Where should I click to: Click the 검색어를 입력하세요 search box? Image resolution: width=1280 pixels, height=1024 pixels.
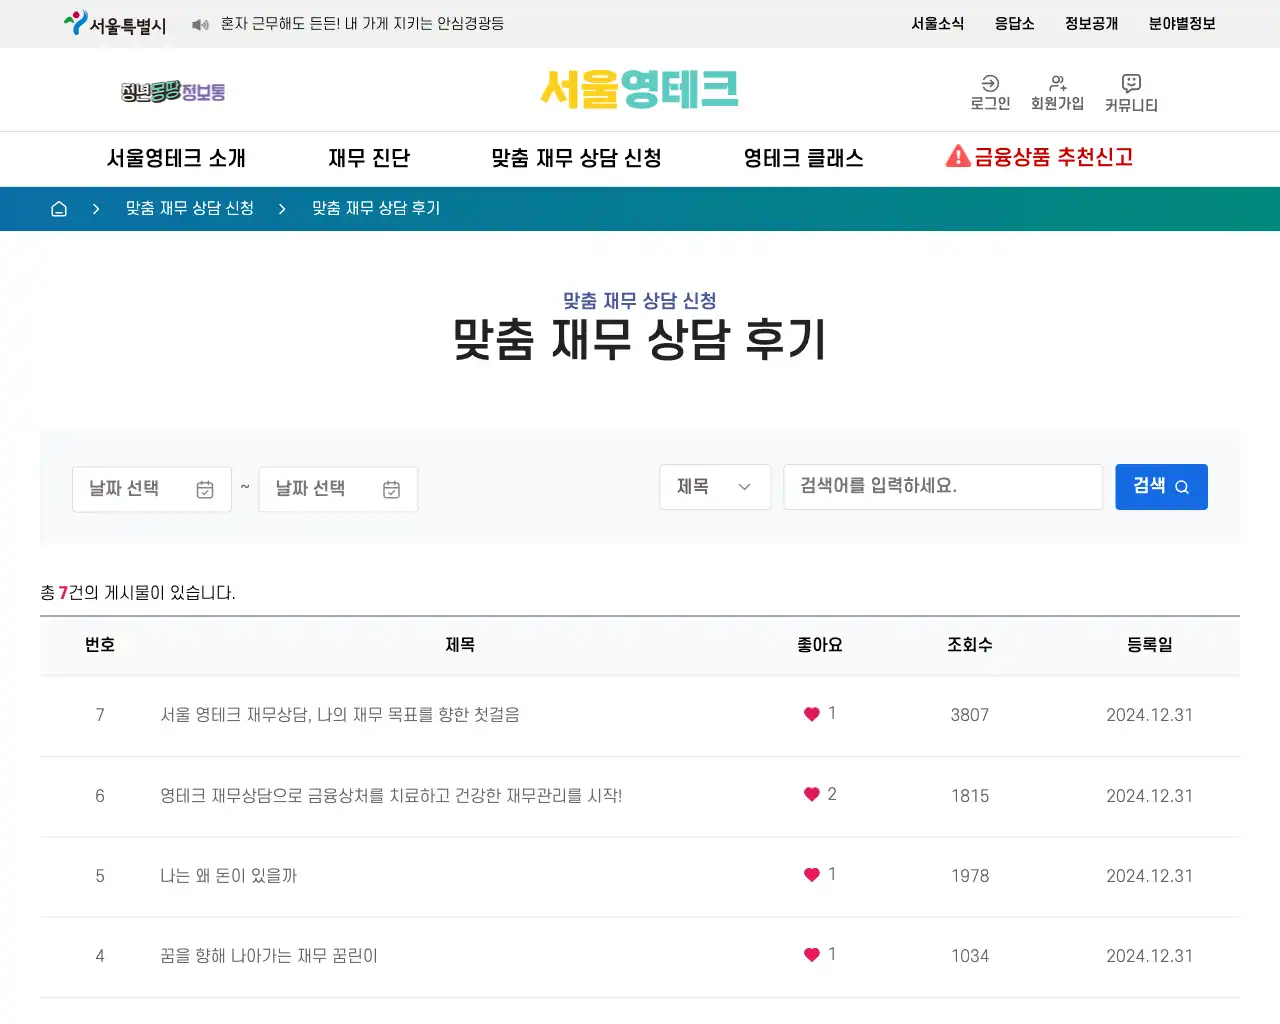point(943,487)
